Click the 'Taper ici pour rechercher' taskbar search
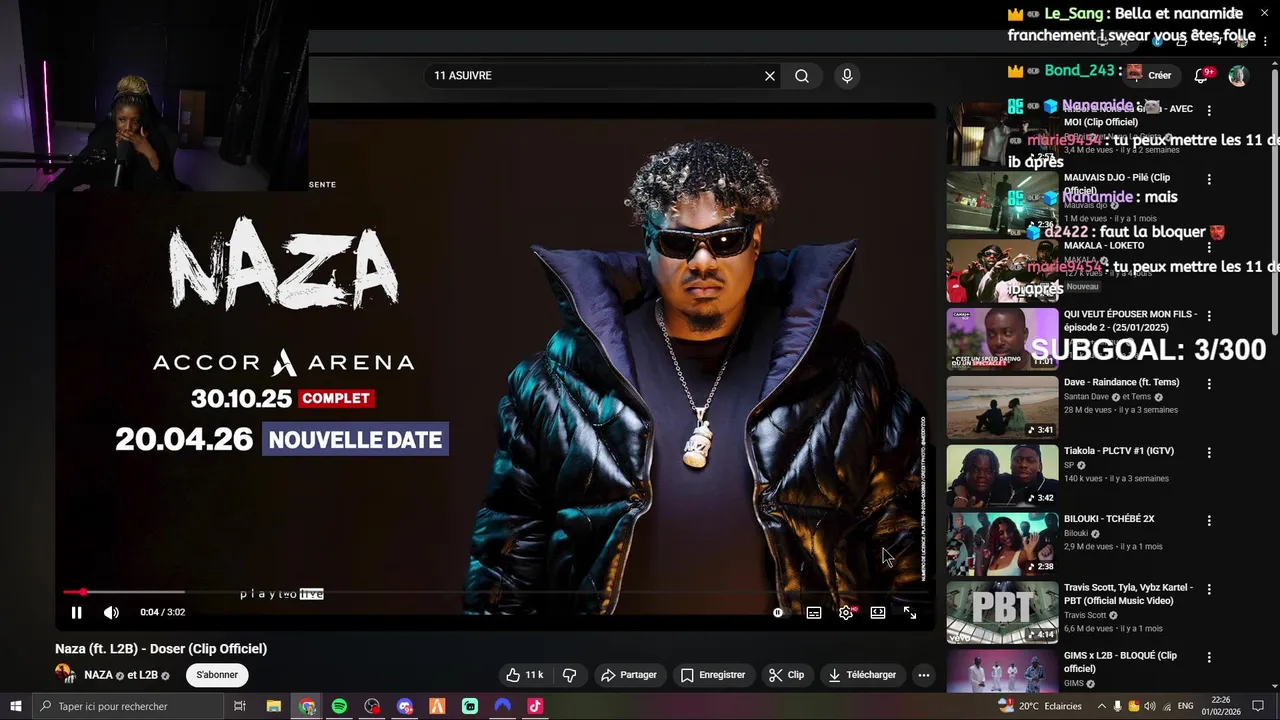This screenshot has width=1280, height=720. coord(126,706)
